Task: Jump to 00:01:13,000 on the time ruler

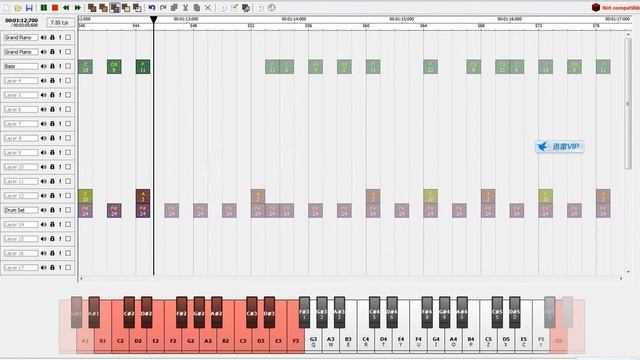Action: [186, 19]
